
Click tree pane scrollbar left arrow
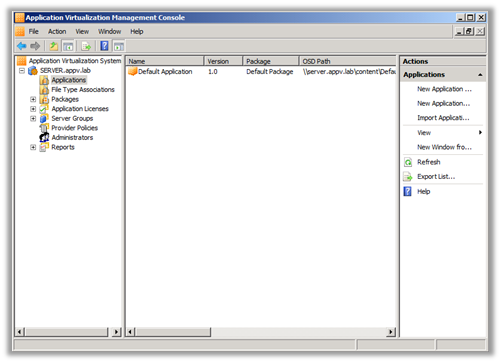point(20,332)
